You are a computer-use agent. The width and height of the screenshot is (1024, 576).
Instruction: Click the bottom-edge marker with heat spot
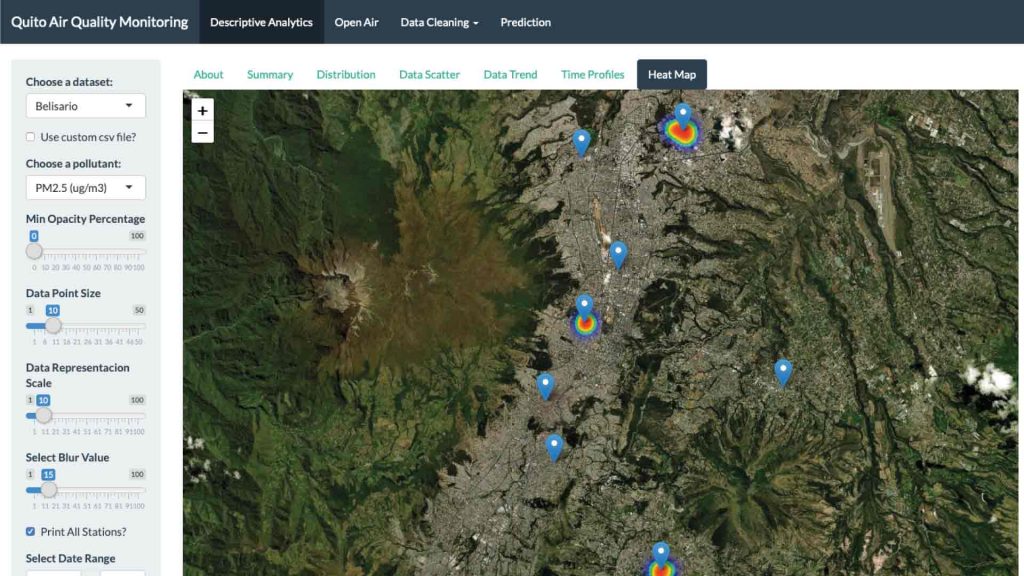pyautogui.click(x=660, y=554)
